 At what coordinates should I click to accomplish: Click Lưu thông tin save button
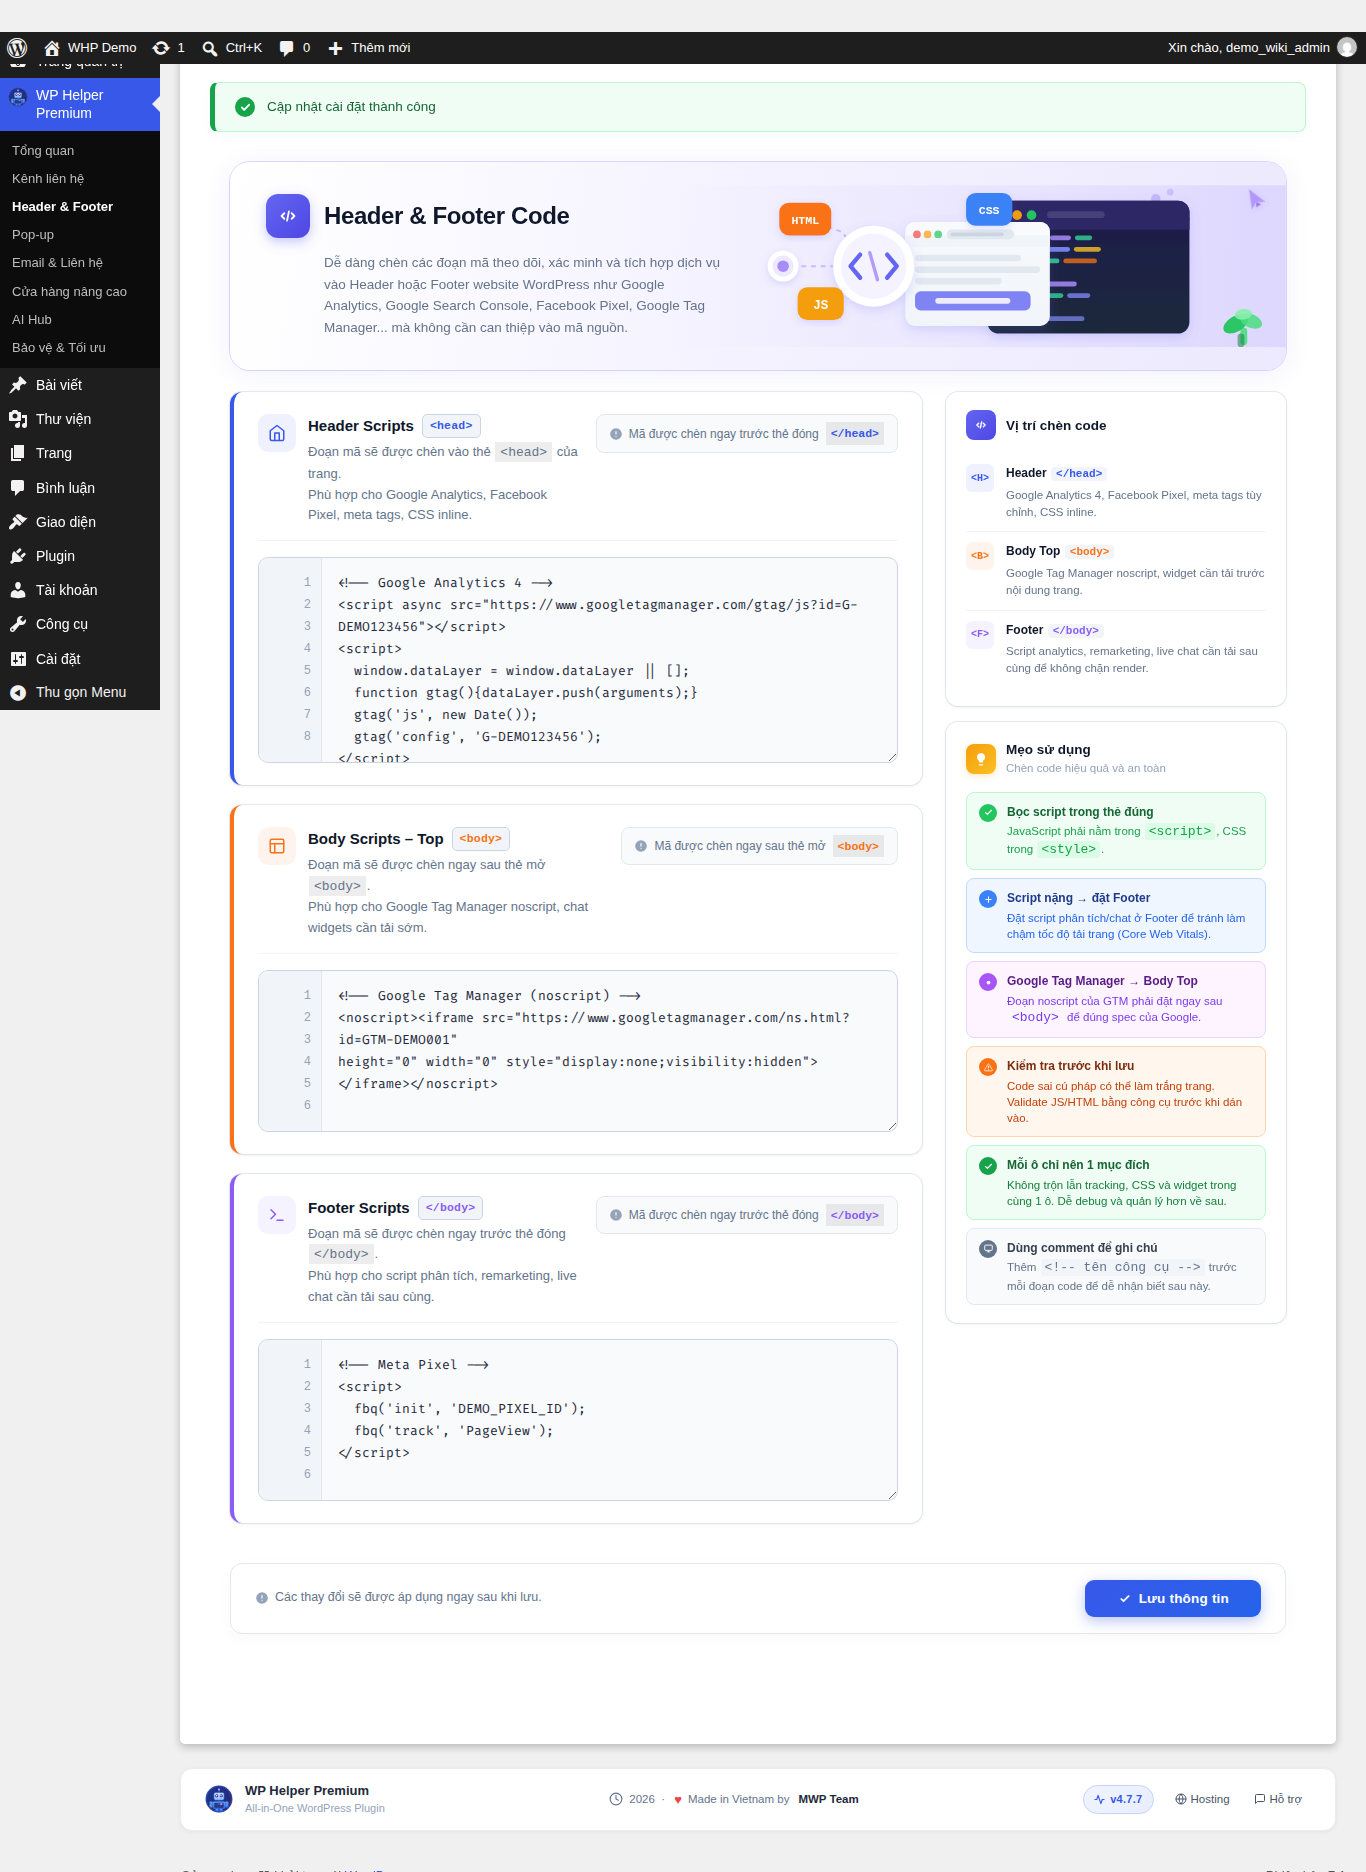tap(1173, 1598)
